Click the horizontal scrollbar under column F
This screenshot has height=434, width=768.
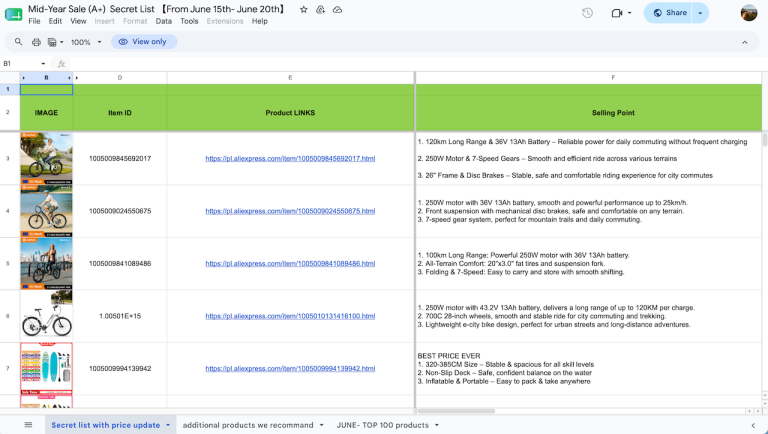456,410
